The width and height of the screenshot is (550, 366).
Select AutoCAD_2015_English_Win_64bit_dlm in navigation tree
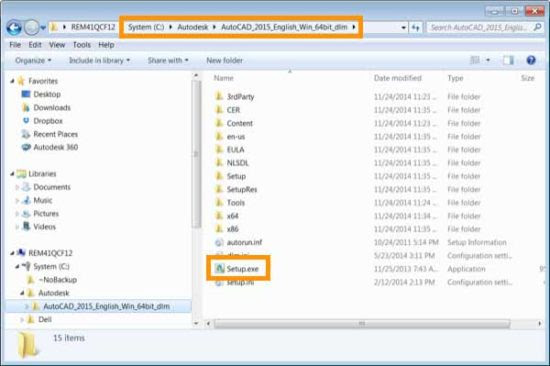point(106,306)
